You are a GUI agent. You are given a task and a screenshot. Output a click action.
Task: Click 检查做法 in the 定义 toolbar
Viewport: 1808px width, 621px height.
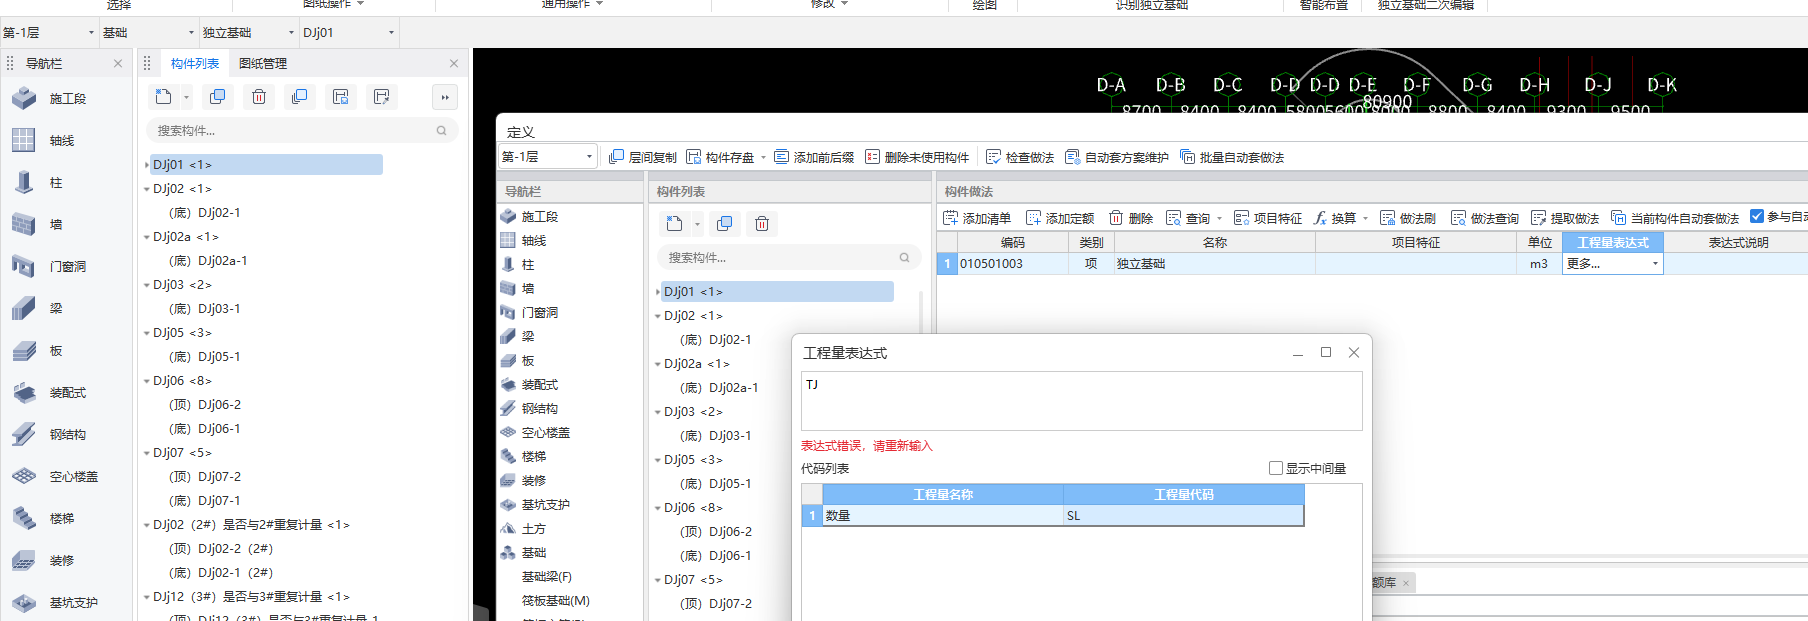[x=1020, y=157]
